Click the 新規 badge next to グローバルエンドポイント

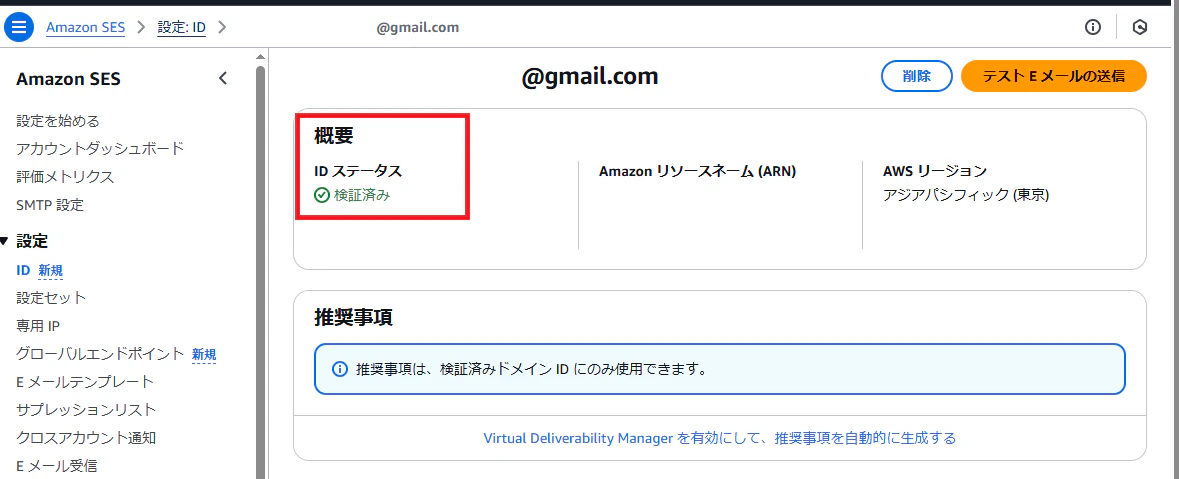pos(204,354)
